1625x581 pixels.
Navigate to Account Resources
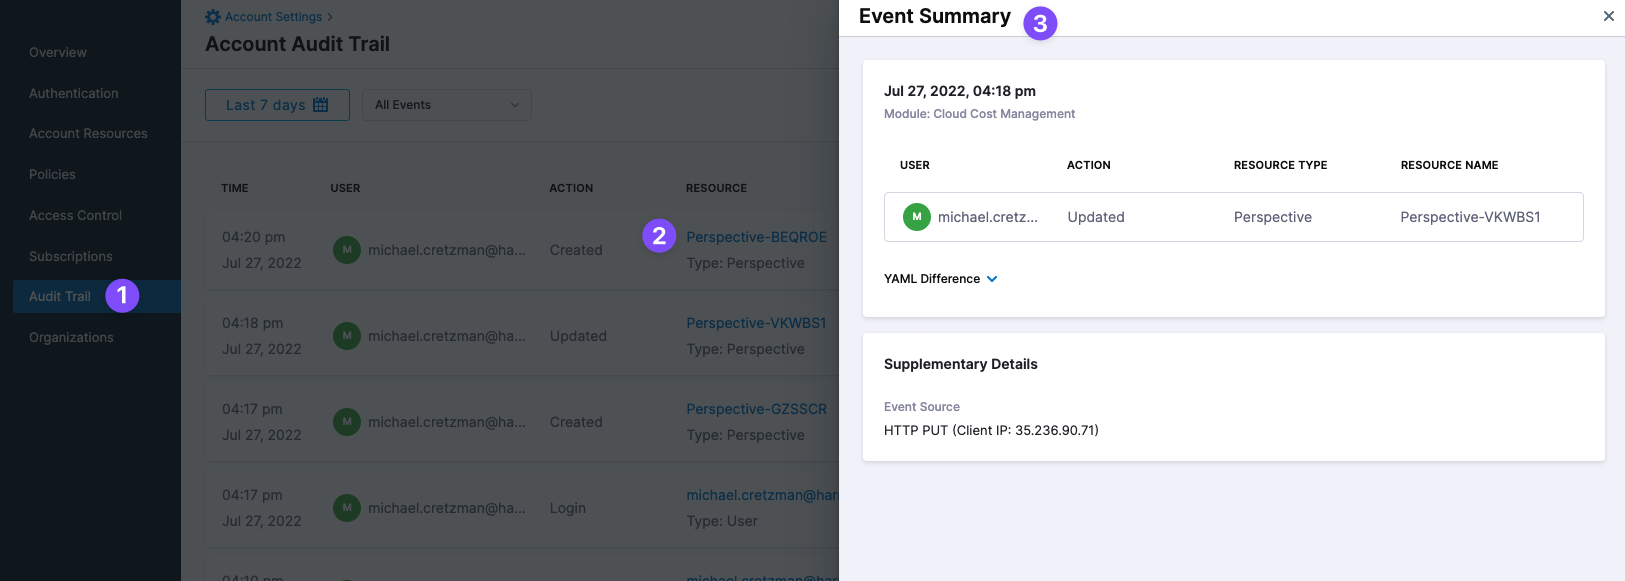[x=88, y=133]
